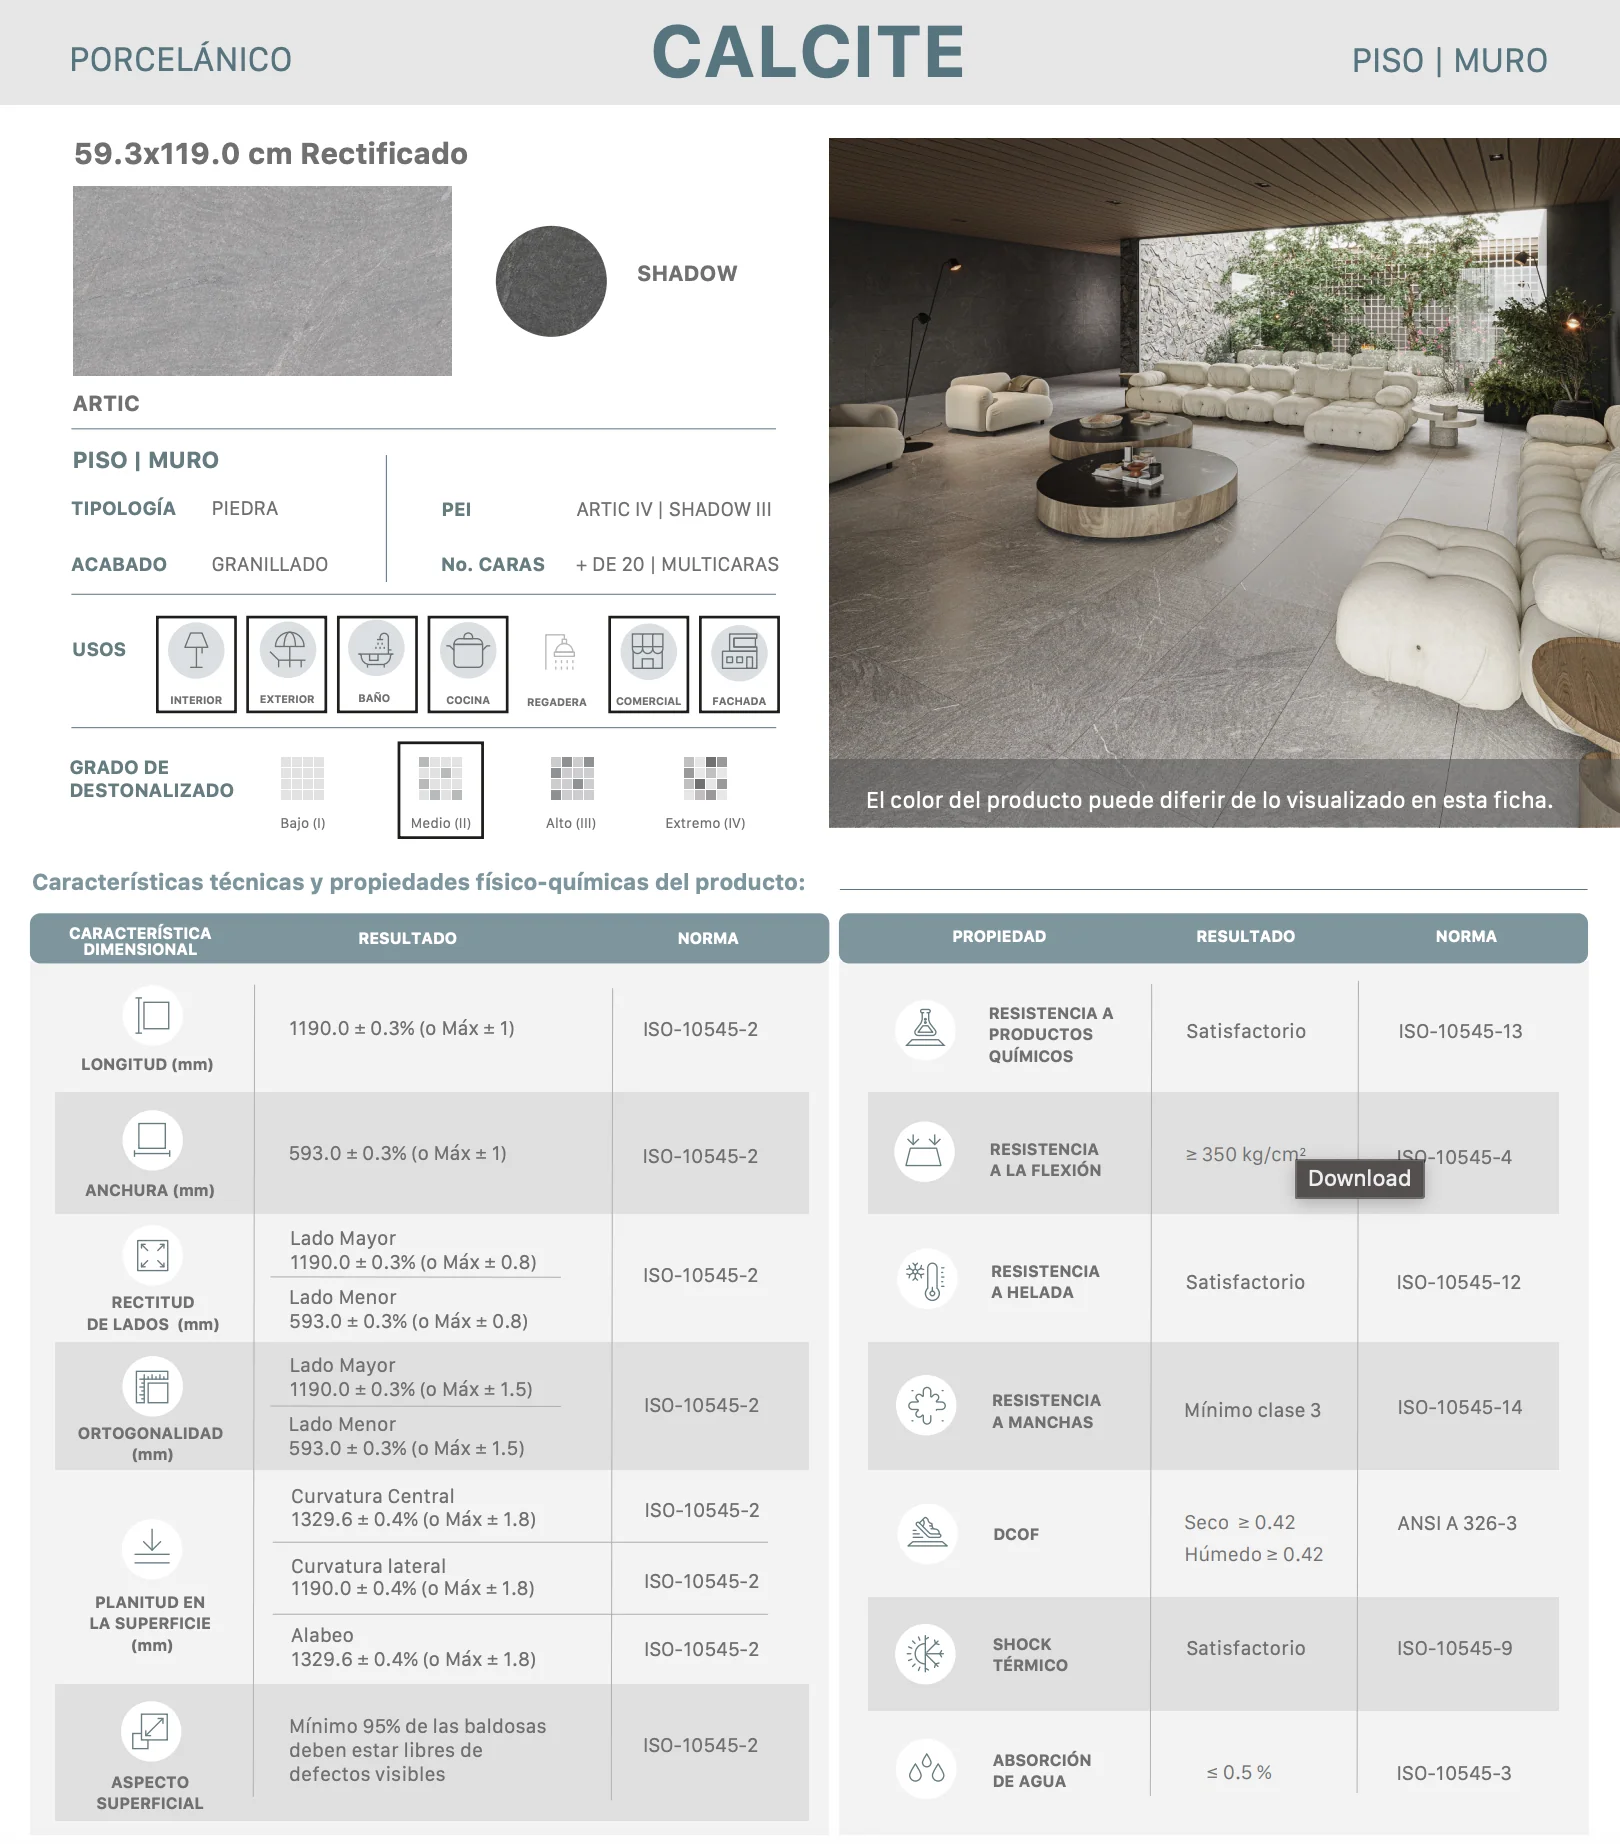Click the DCOF shoe slip icon

click(x=928, y=1533)
